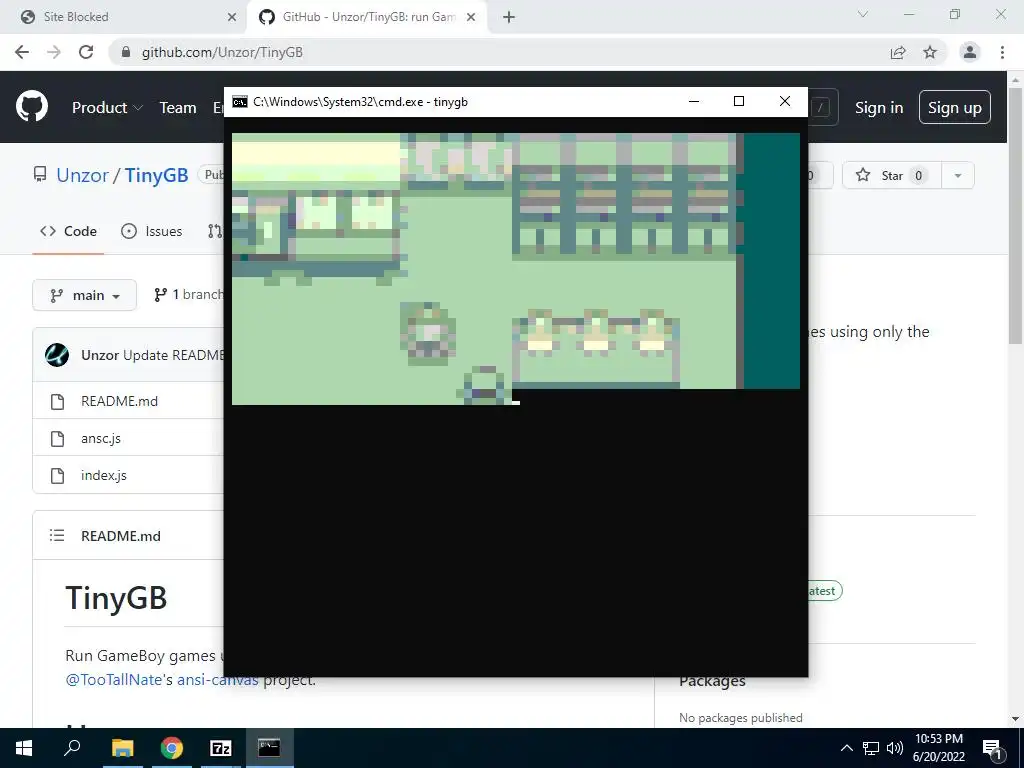
Task: Expand the Product menu in GitHub header
Action: (107, 107)
